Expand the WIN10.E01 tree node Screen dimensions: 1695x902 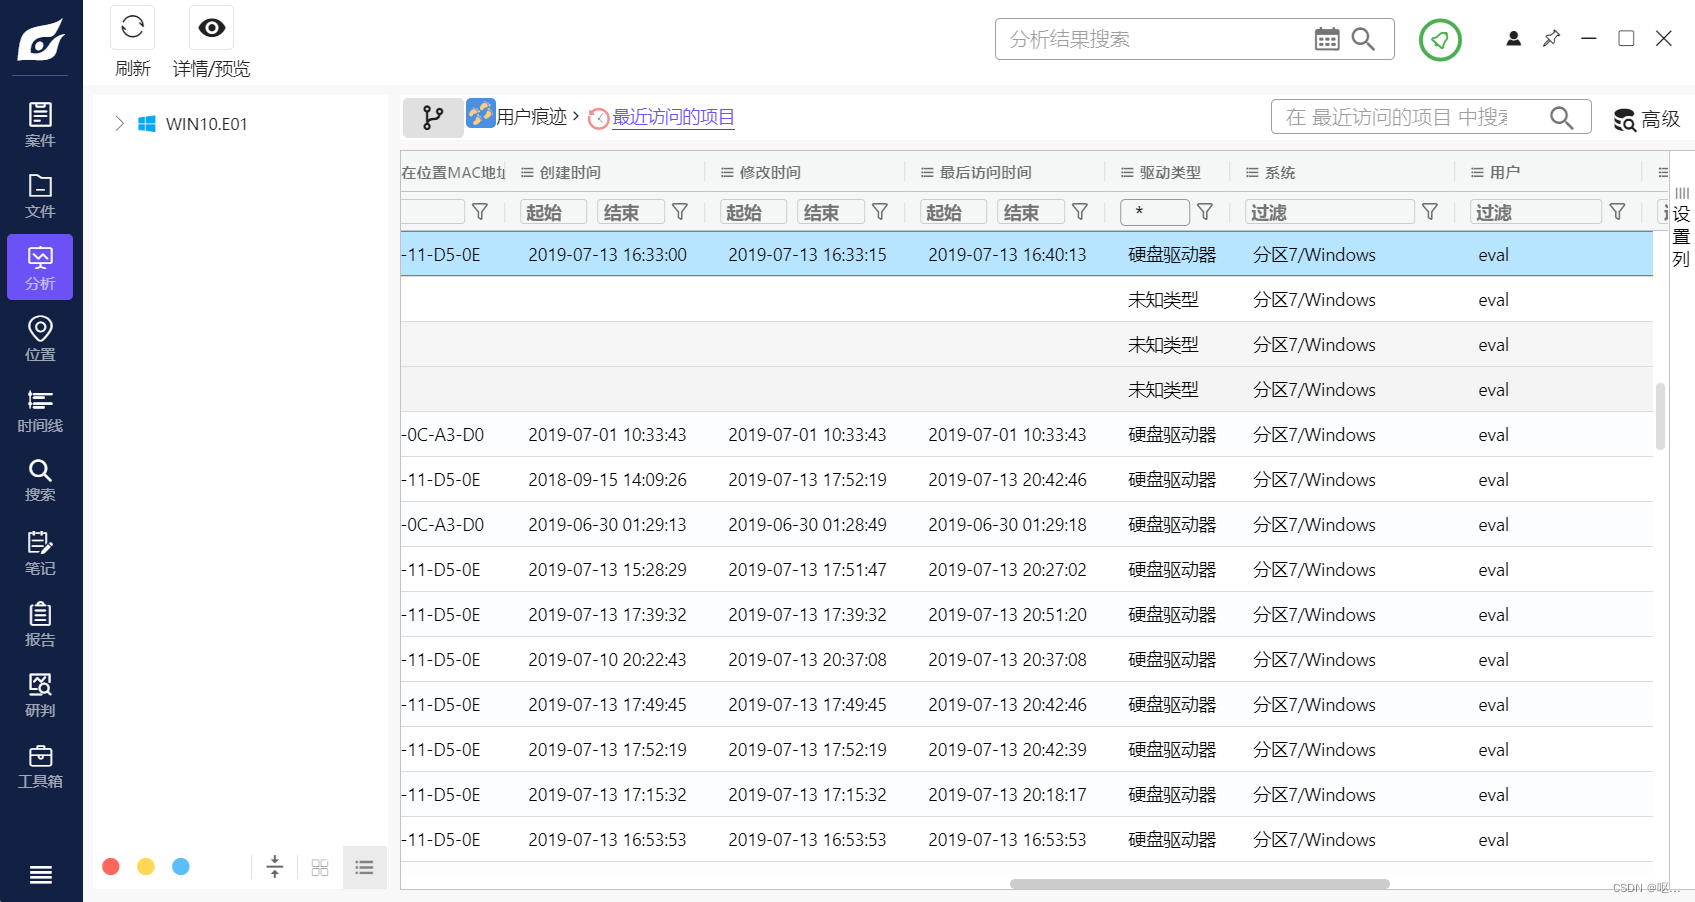119,123
